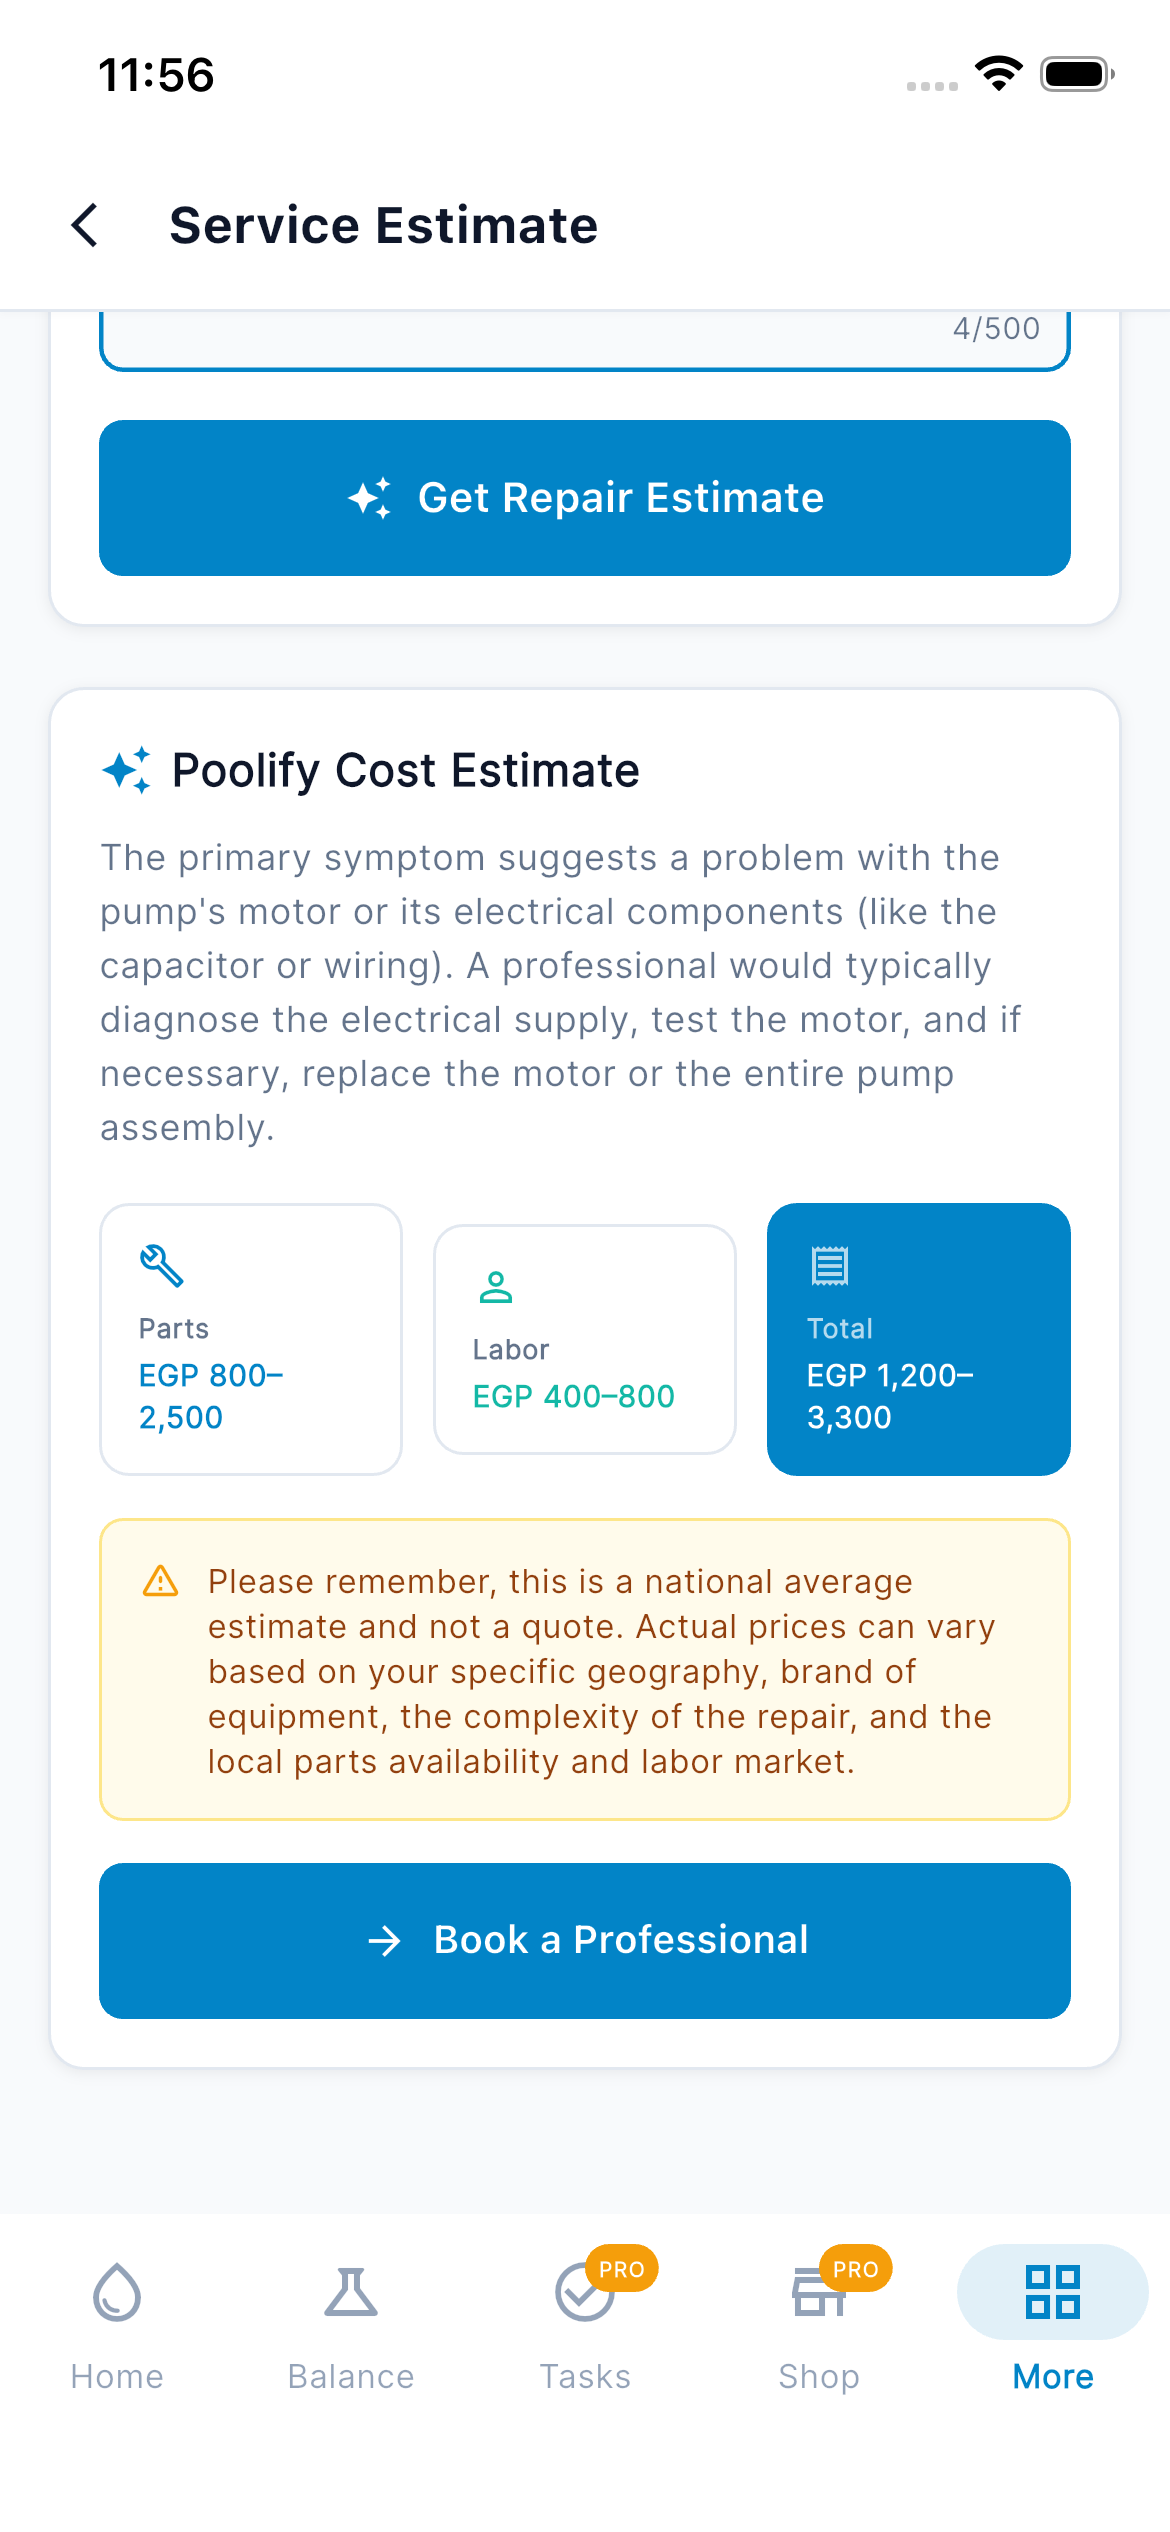Tap the person icon in Labor card
The image size is (1170, 2532).
[x=495, y=1287]
